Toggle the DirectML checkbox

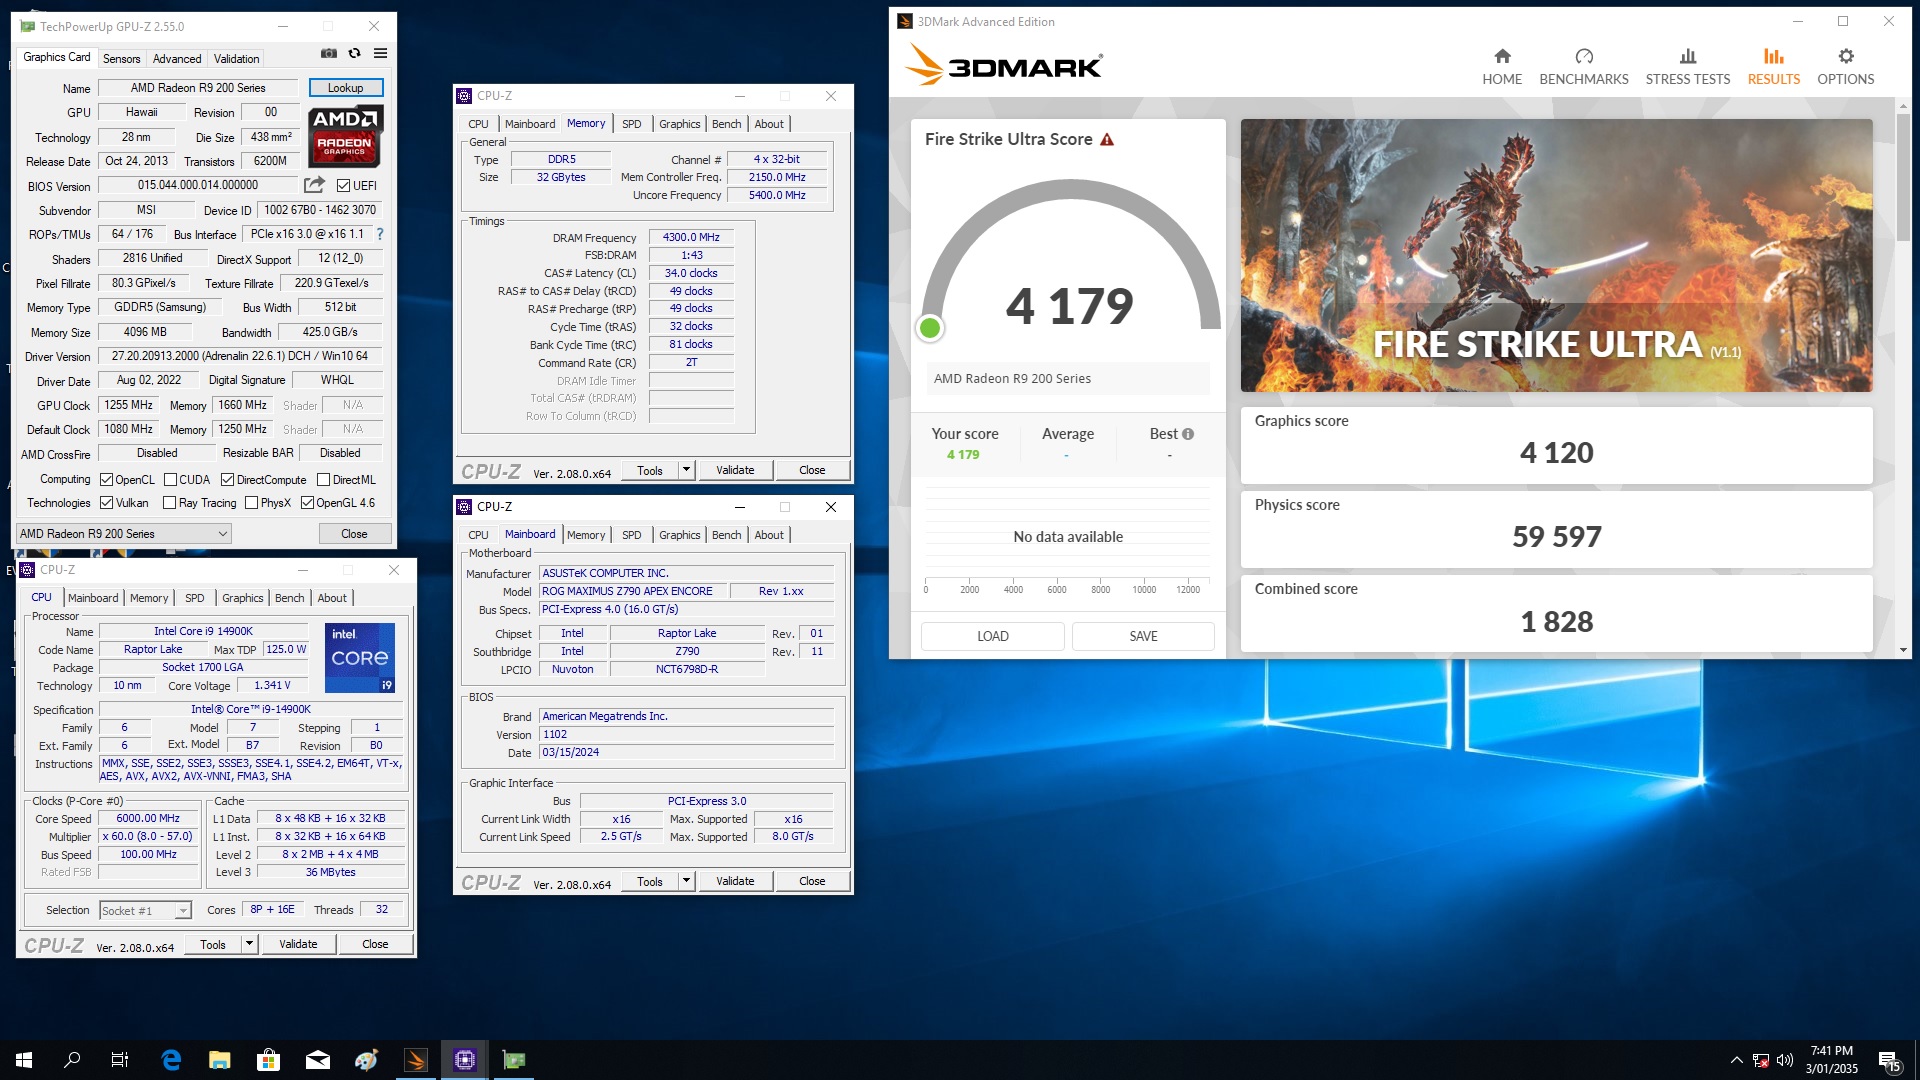pos(323,480)
